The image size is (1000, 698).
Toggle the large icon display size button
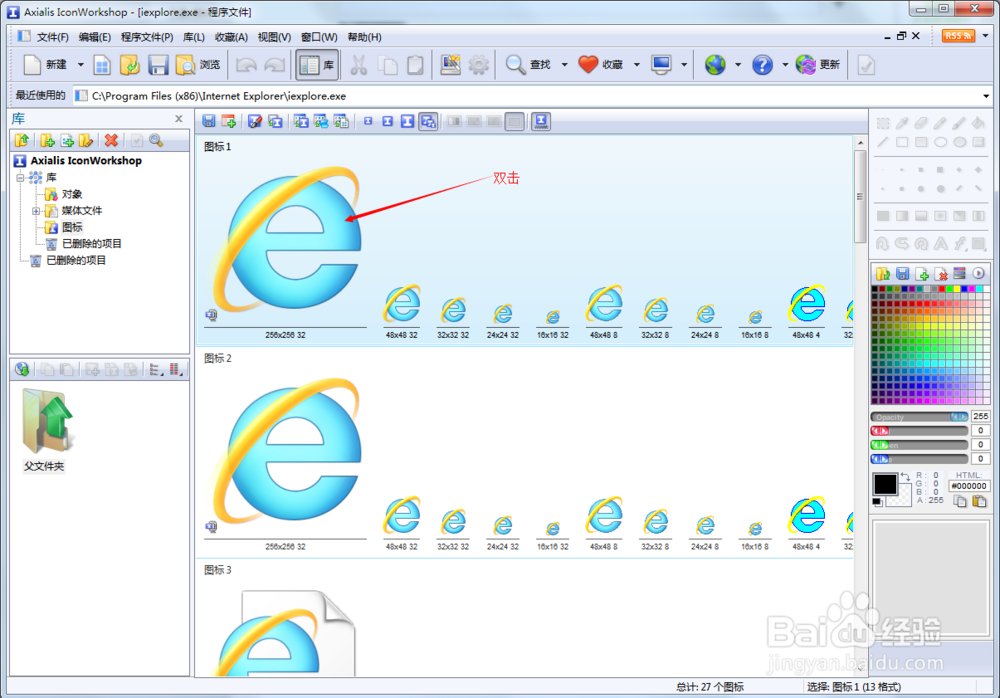[407, 121]
